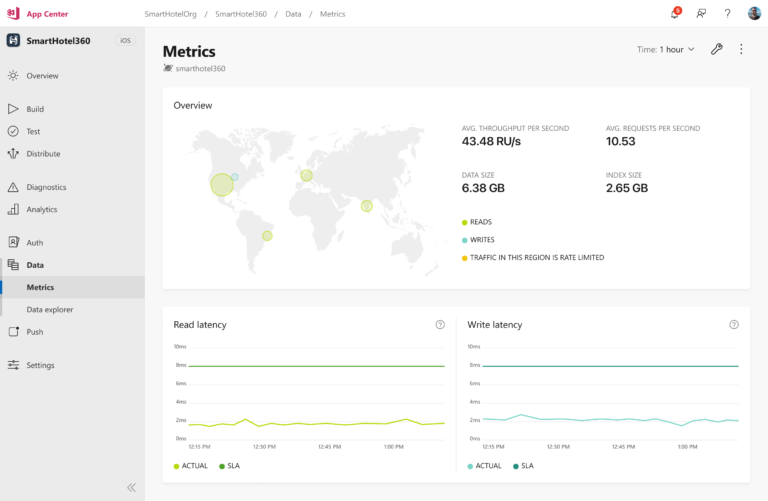Open the user profile avatar
This screenshot has width=768, height=501.
click(x=754, y=13)
